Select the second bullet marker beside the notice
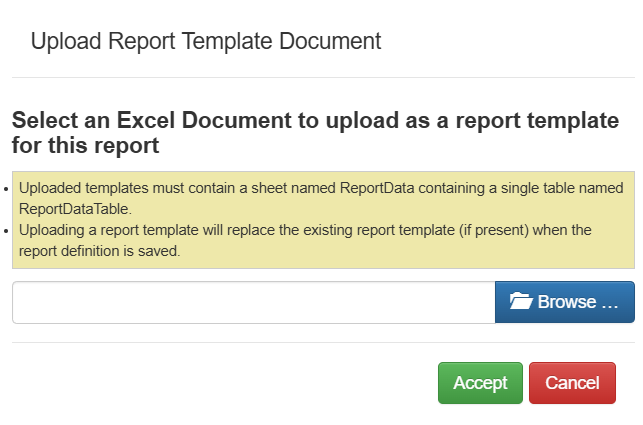Viewport: 643px width, 425px height. pos(6,231)
